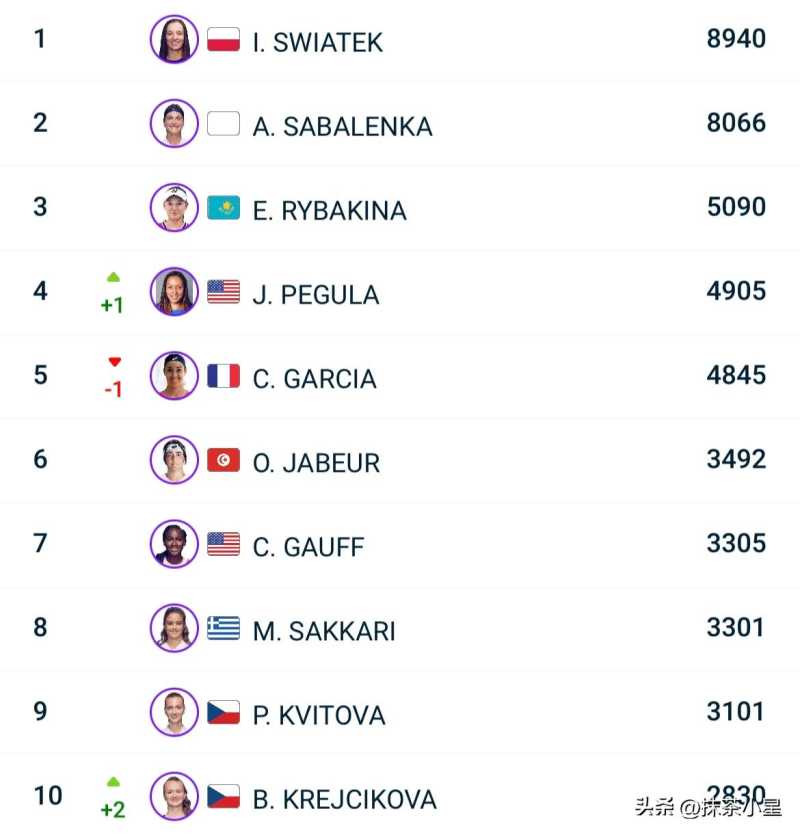Click the red down arrow for Garcia

(114, 362)
